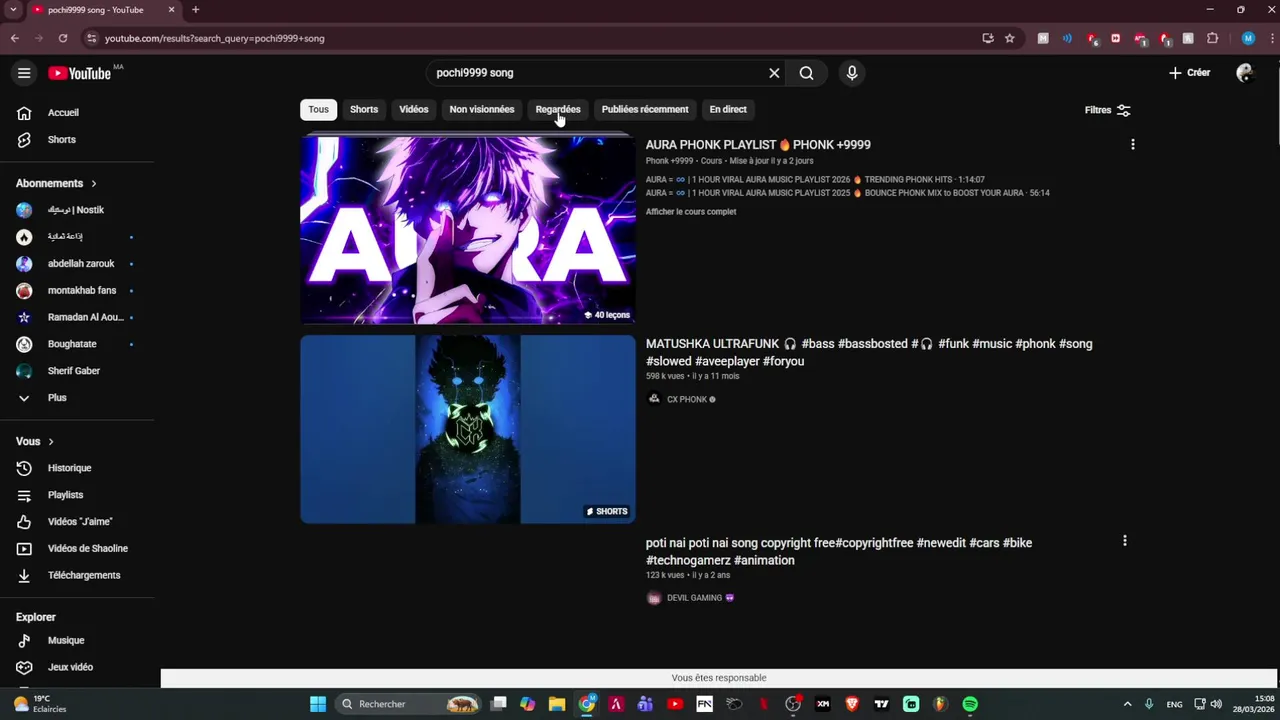Screen dimensions: 1280x720
Task: Open the Chrome profile M avatar
Action: click(x=1248, y=38)
